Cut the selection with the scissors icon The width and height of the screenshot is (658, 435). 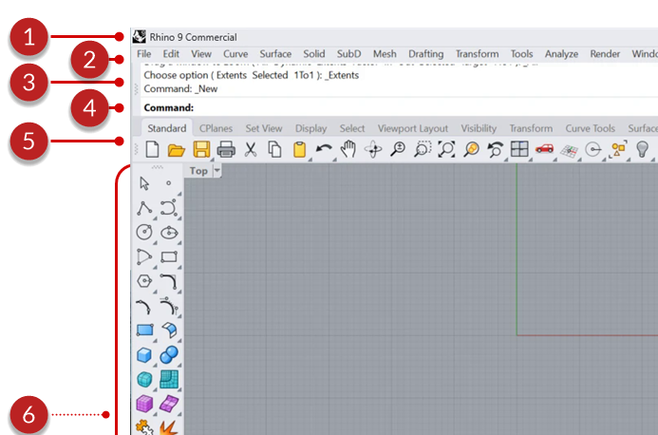tap(251, 149)
